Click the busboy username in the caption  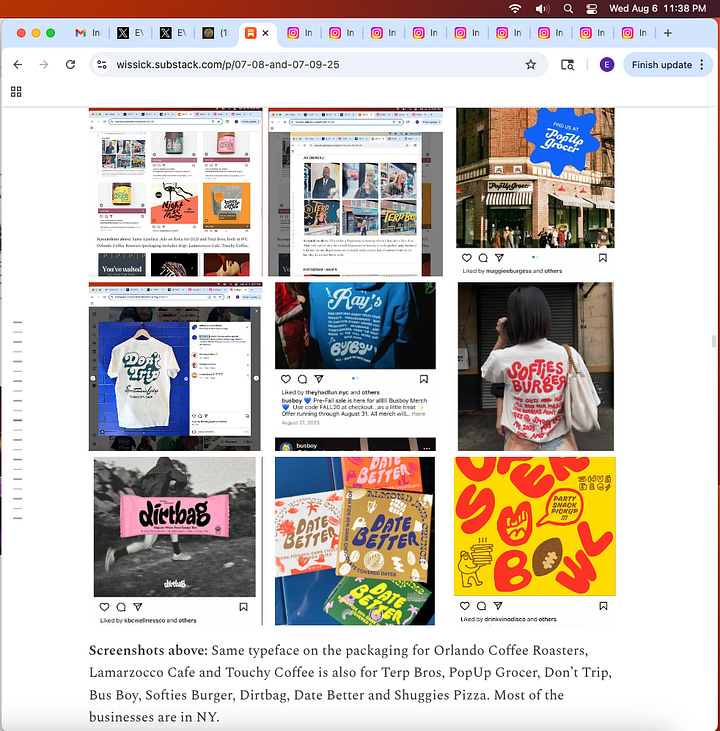click(292, 400)
